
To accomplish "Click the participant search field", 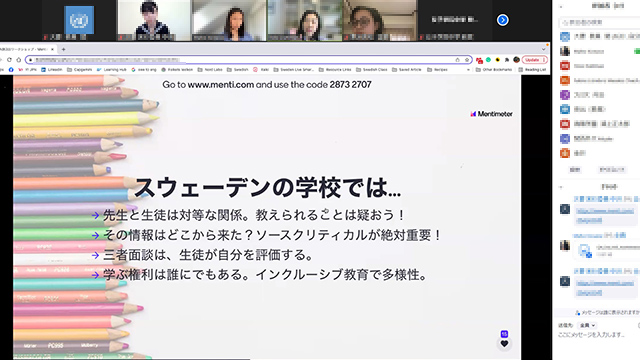I will (599, 22).
